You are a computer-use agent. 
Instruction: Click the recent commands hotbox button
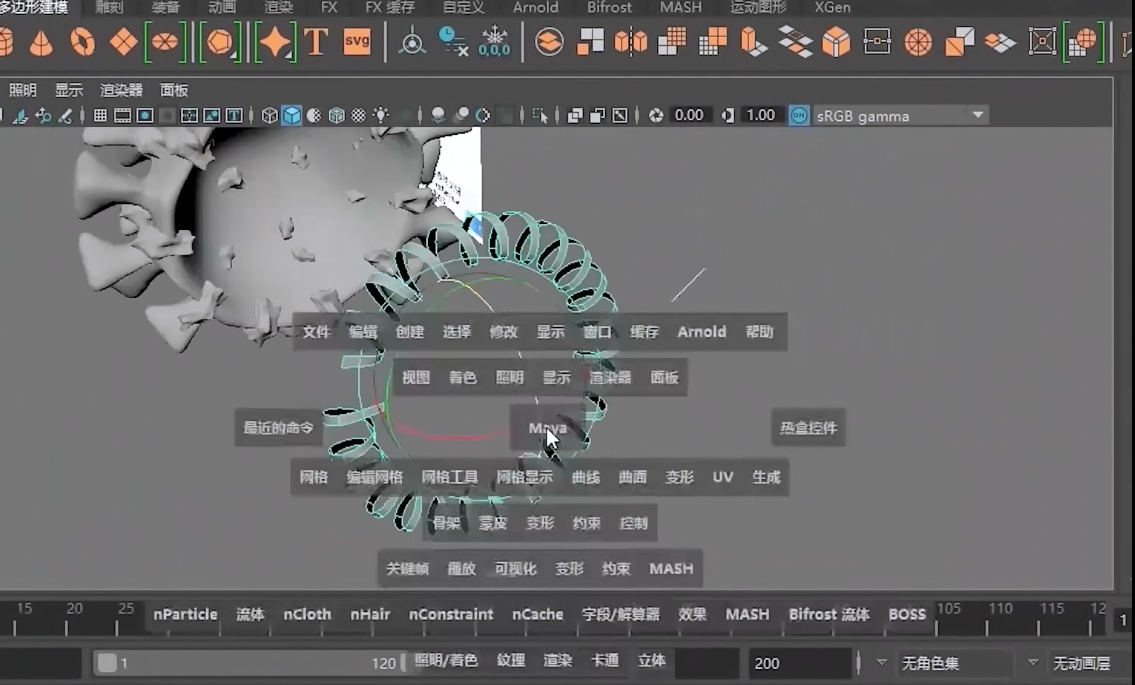(278, 428)
